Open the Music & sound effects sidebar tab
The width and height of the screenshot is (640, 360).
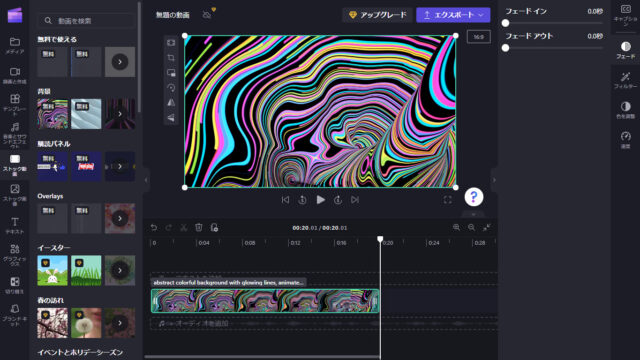tap(15, 135)
